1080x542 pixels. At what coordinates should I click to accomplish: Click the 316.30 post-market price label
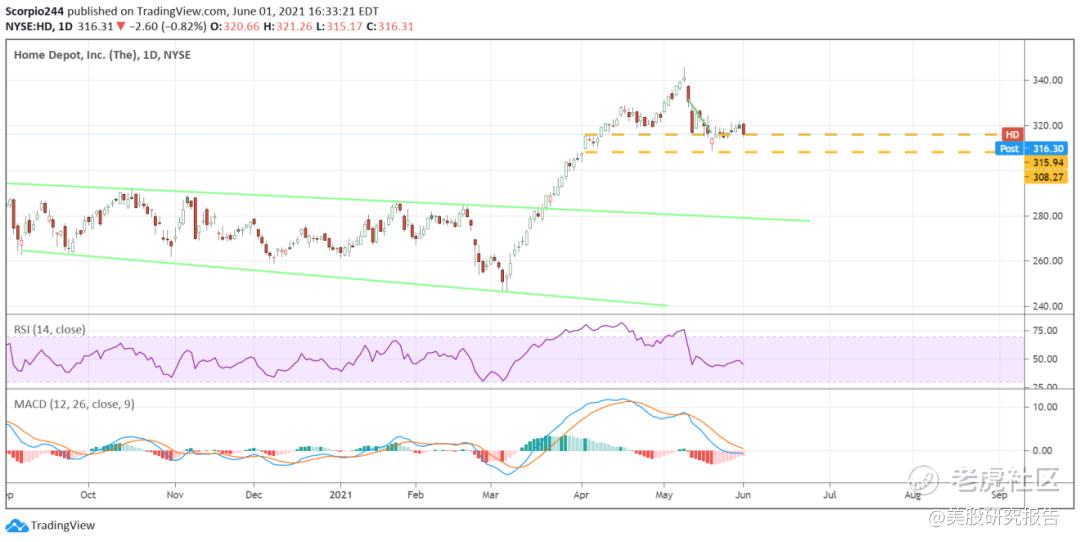[1046, 148]
